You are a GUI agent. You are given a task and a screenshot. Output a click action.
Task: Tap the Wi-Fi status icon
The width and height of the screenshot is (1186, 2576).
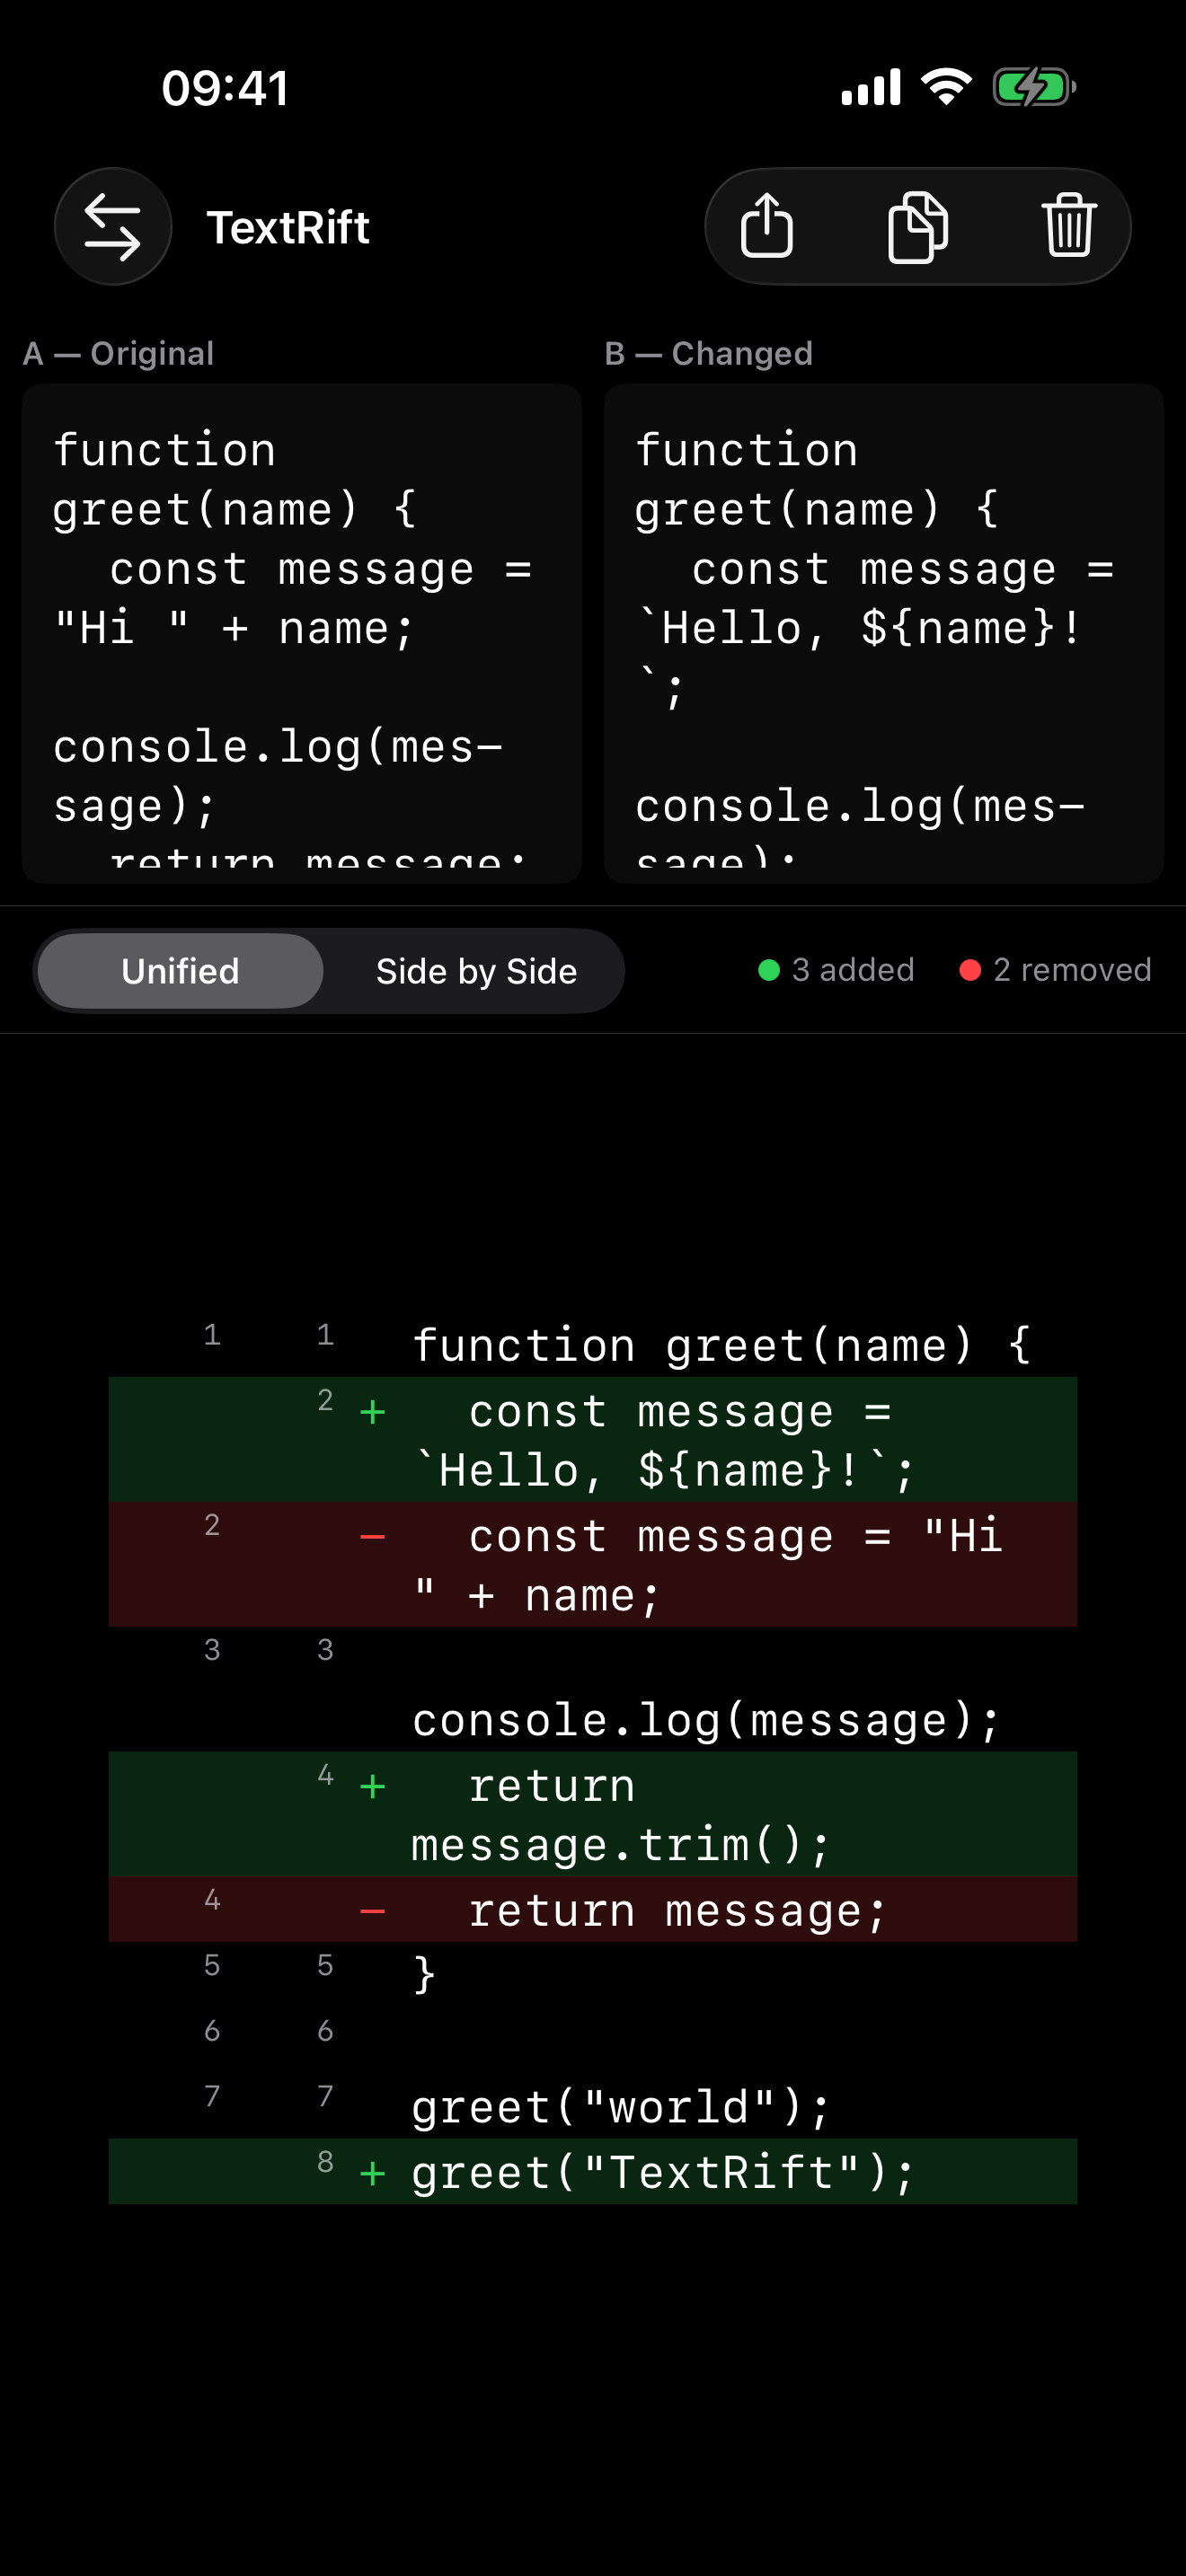click(x=946, y=87)
